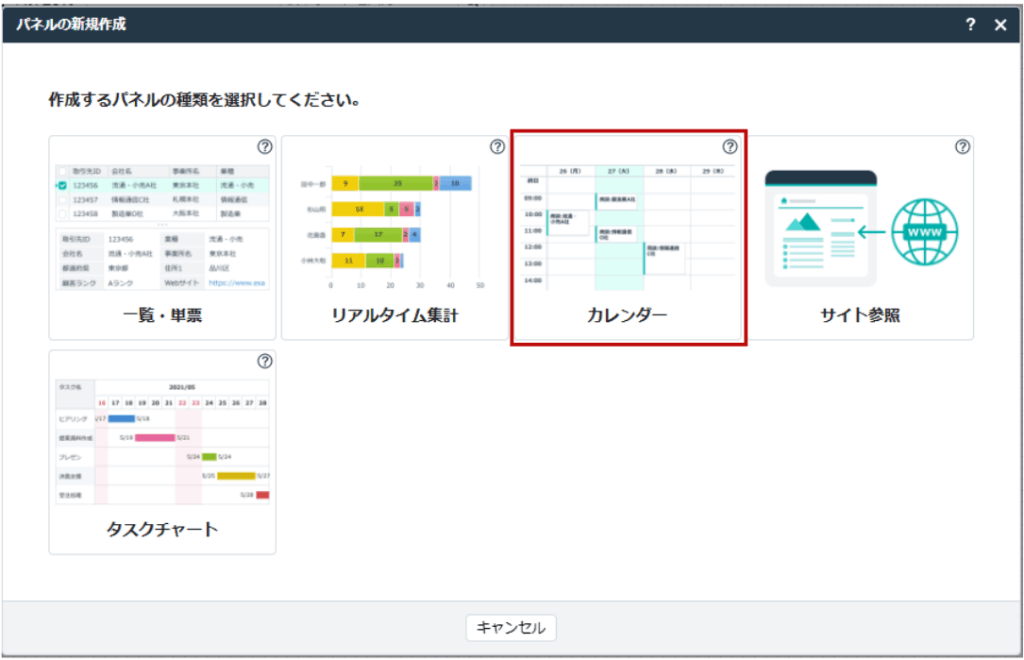Image resolution: width=1024 pixels, height=660 pixels.
Task: Click the browser window illustration in サイト参照
Action: click(820, 229)
